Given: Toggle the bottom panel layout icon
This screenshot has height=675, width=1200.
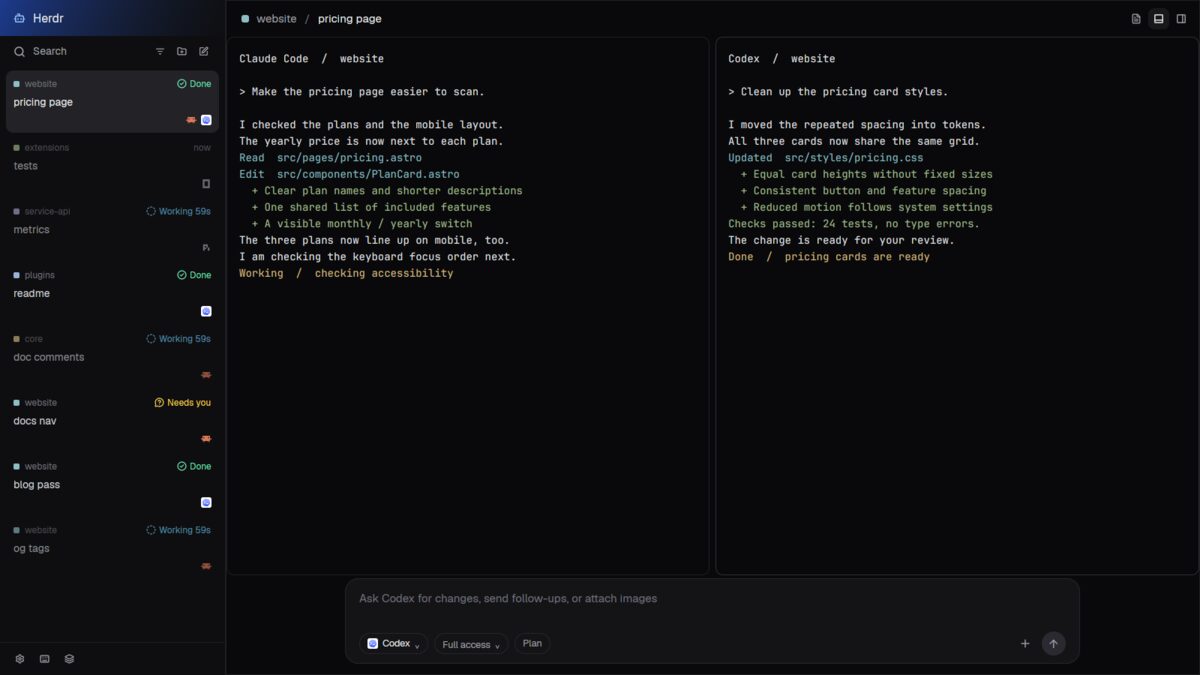Looking at the screenshot, I should coord(1159,19).
